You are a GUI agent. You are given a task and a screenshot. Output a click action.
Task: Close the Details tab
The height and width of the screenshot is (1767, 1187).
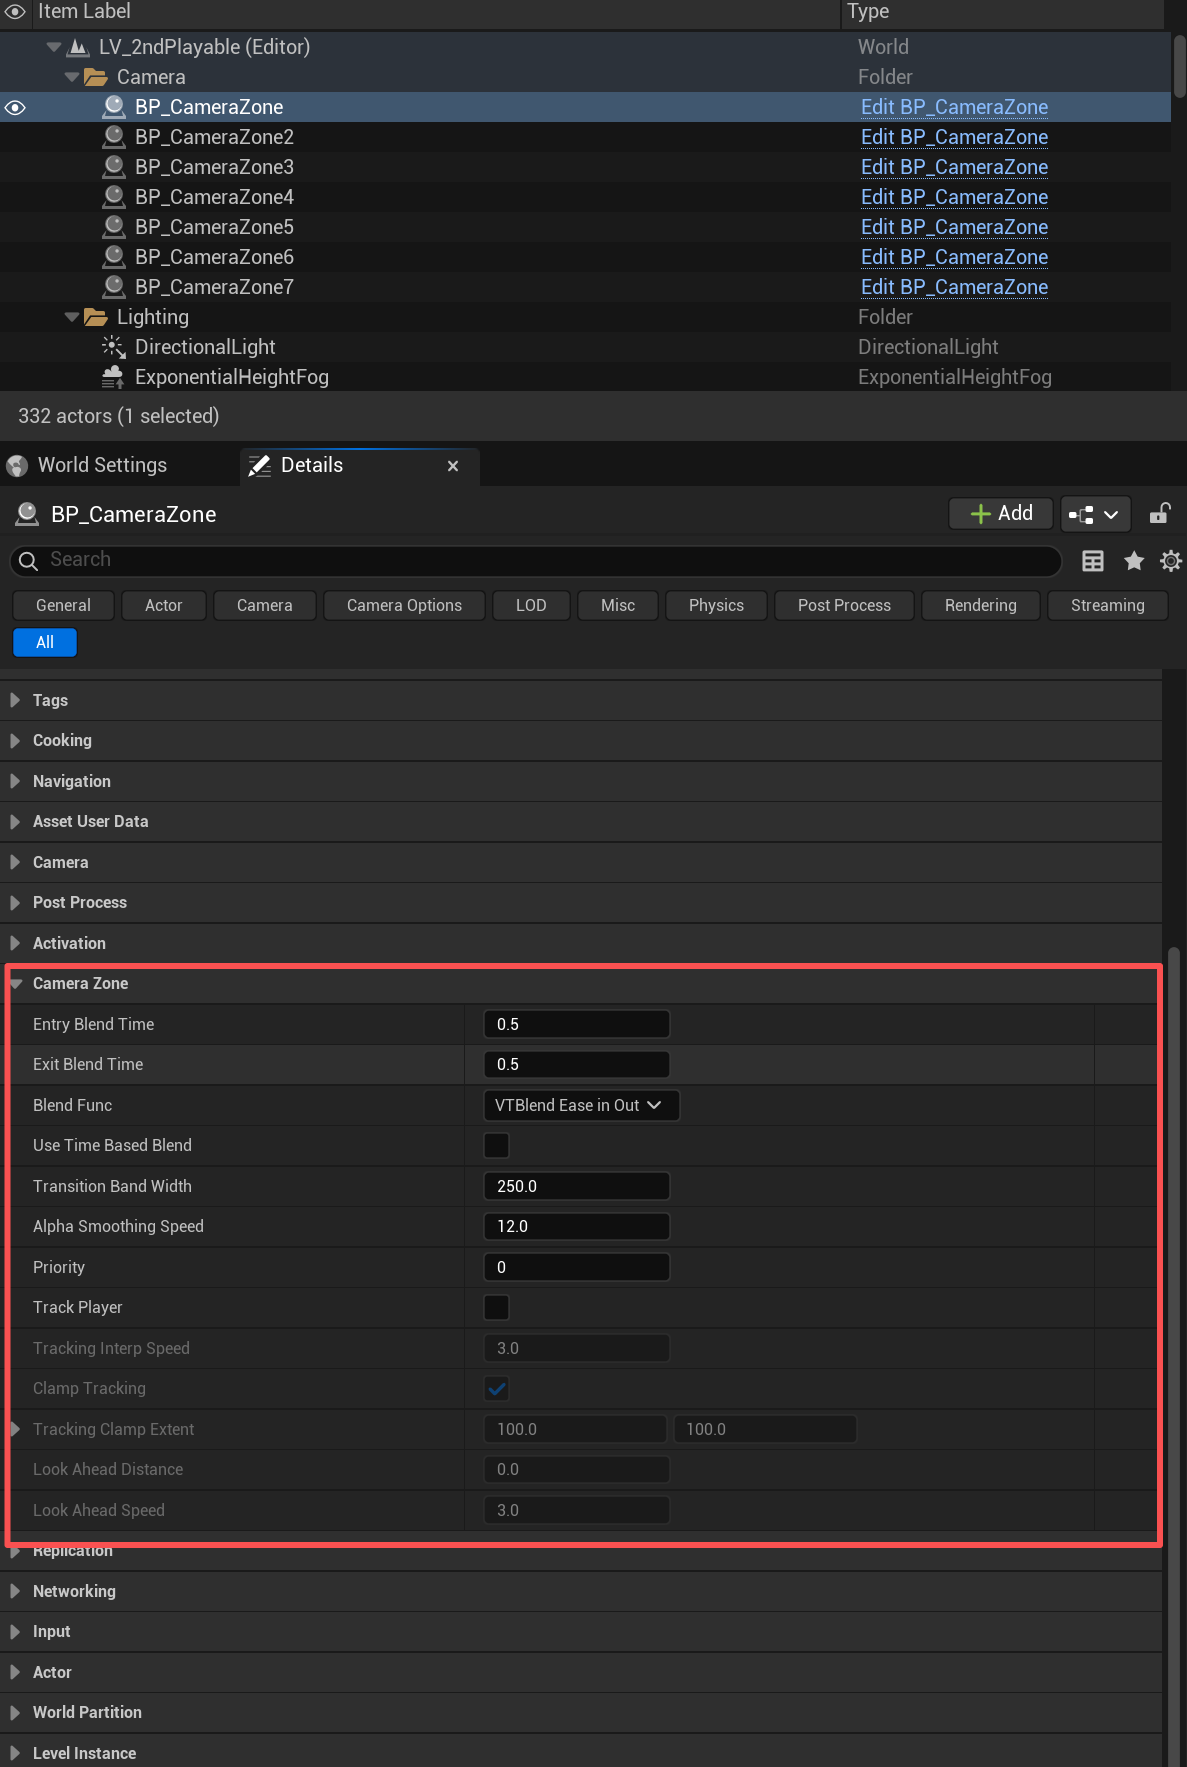point(453,466)
